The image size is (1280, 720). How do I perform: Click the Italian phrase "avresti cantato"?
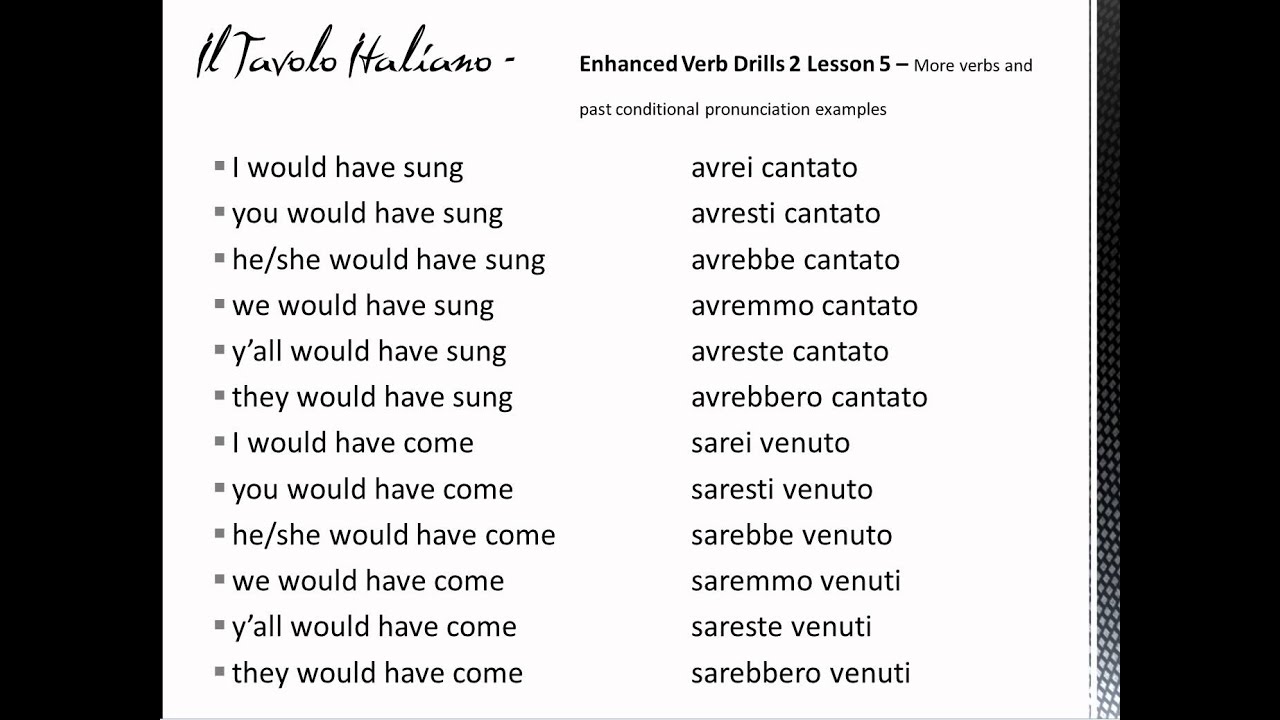pos(785,213)
